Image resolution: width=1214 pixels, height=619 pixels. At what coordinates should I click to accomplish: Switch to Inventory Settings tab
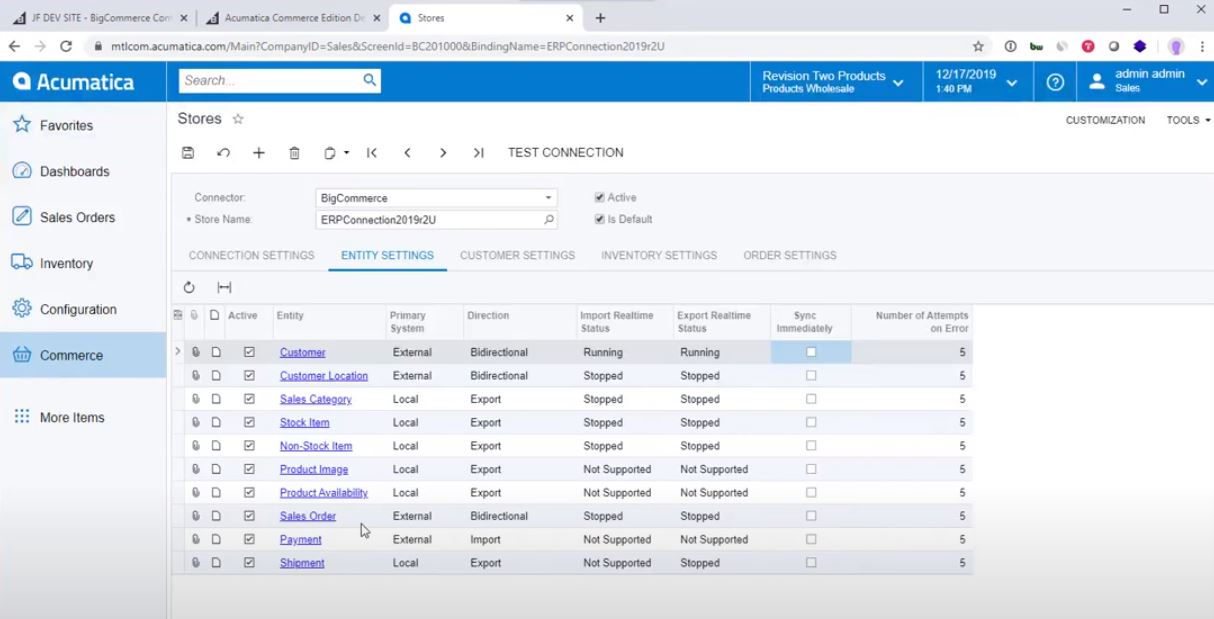tap(659, 255)
